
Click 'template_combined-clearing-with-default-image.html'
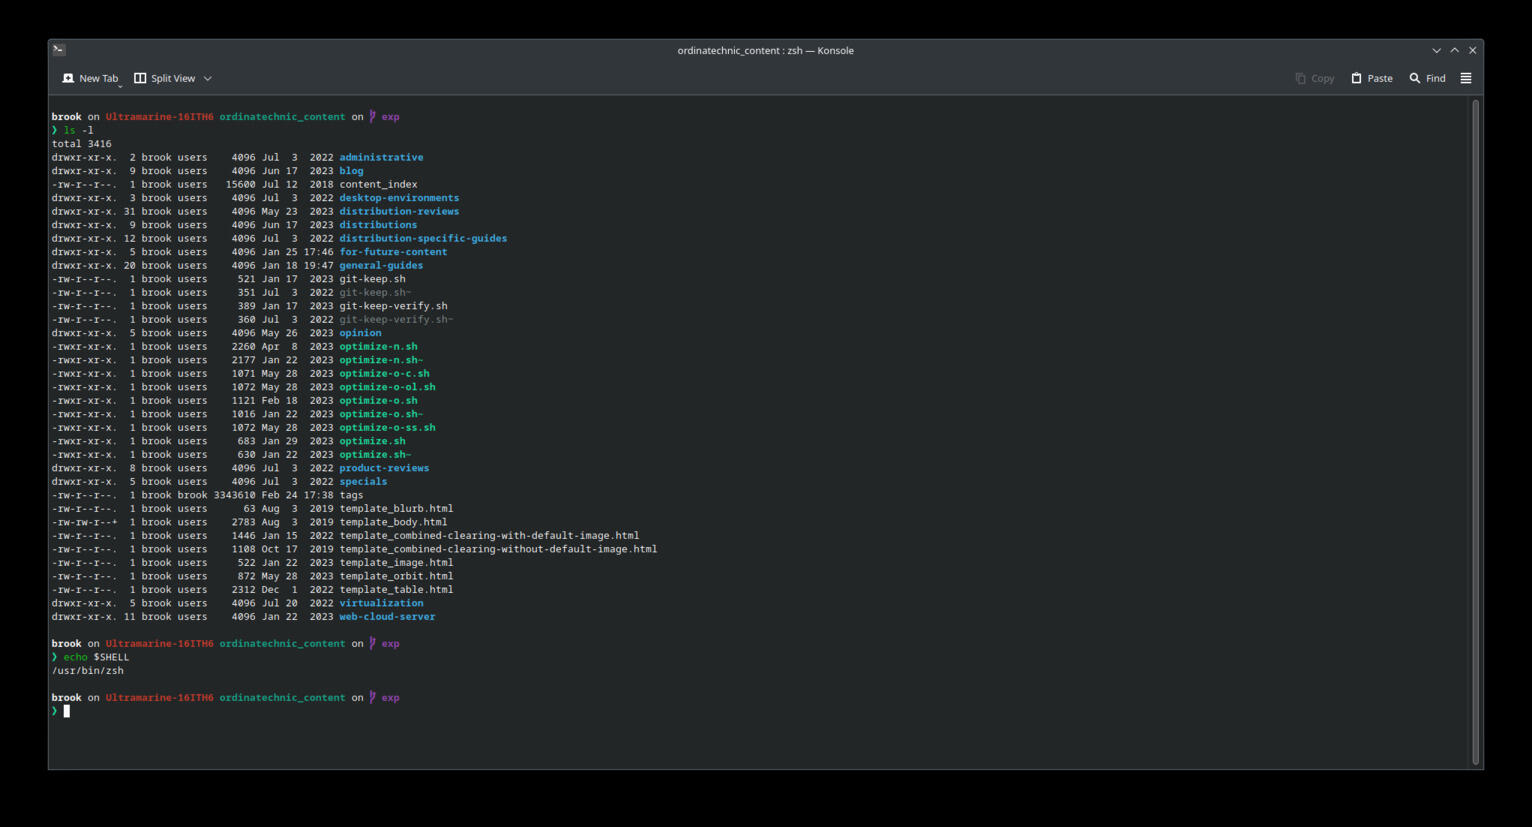(x=489, y=535)
